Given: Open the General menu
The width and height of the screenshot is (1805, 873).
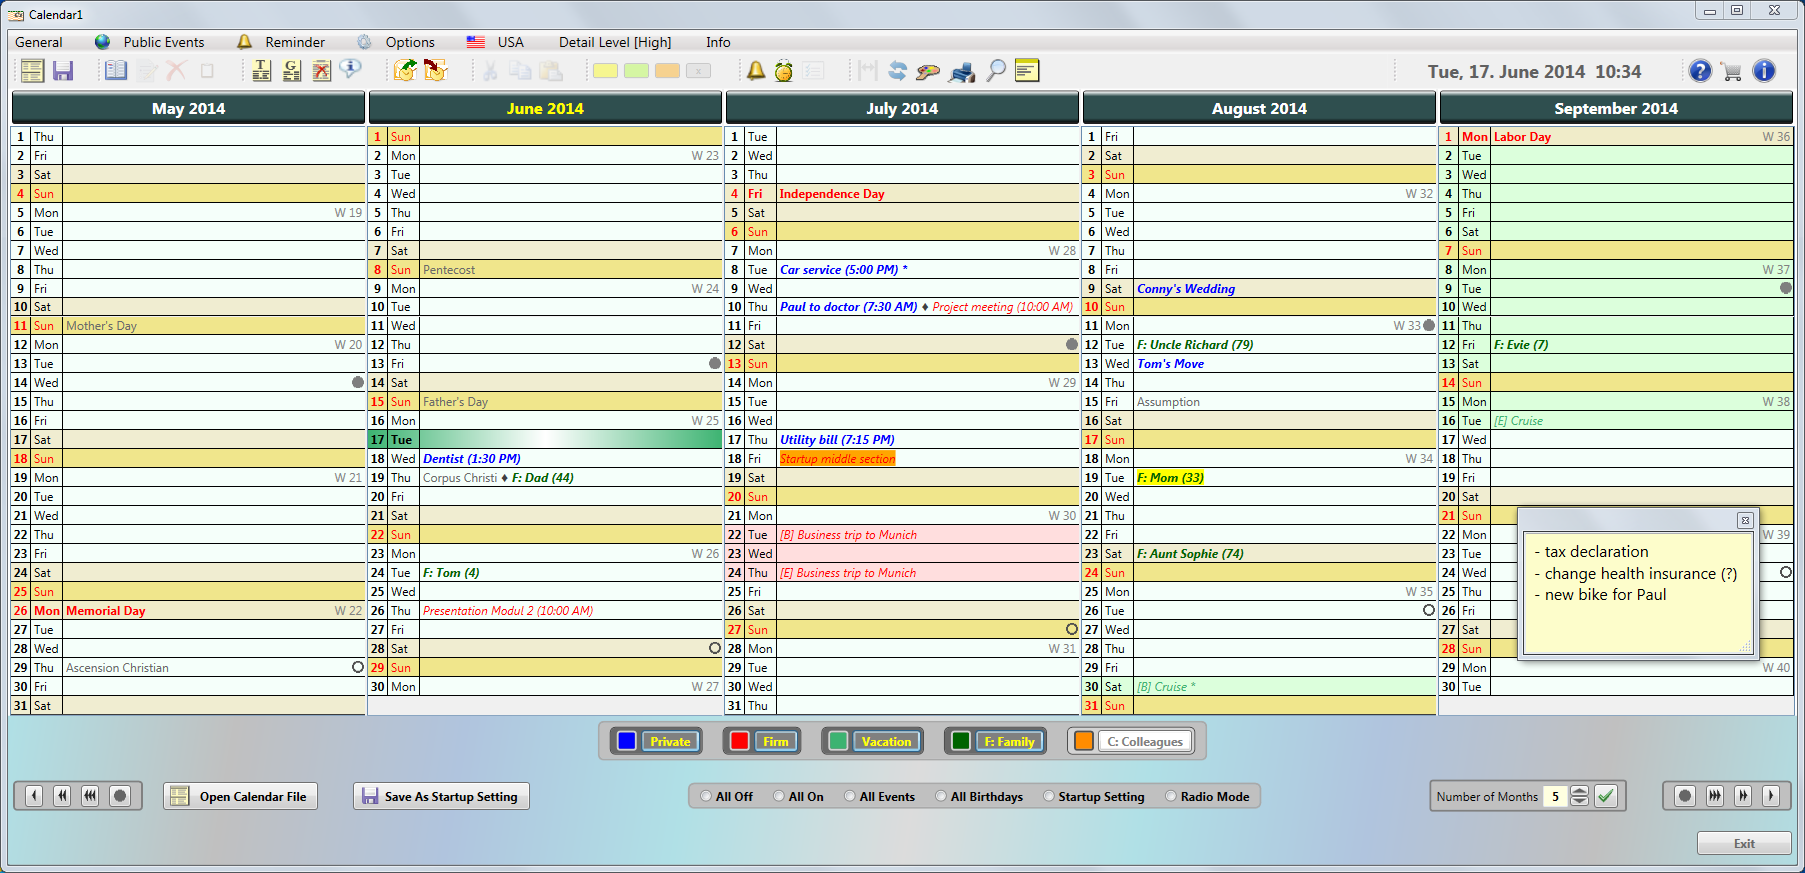Looking at the screenshot, I should click(x=39, y=42).
